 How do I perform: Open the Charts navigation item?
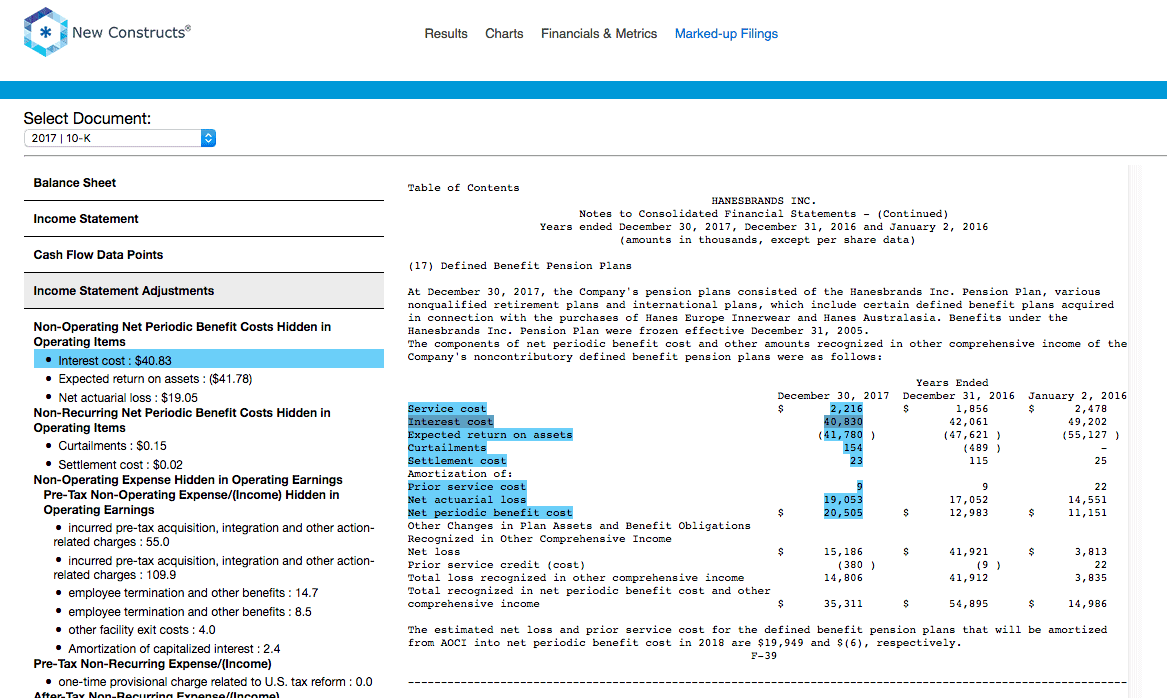coord(504,33)
